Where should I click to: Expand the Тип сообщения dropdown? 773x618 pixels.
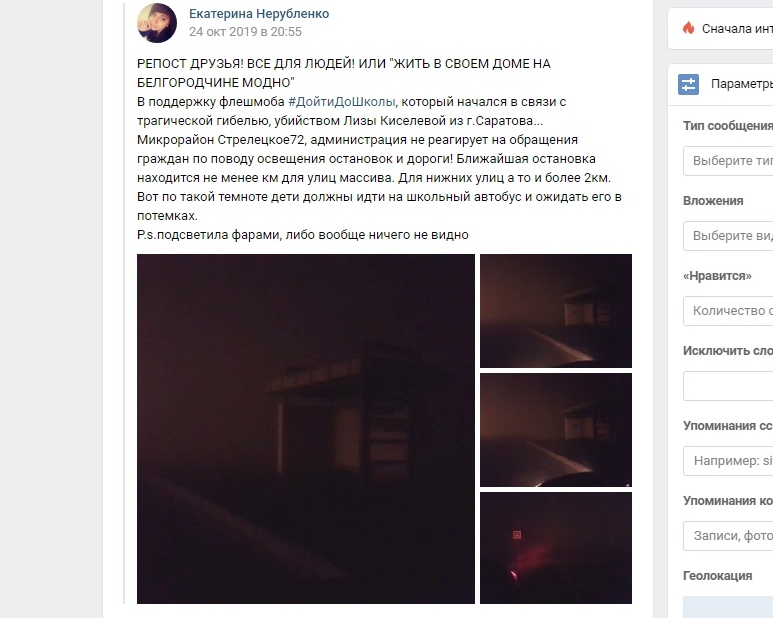[728, 161]
